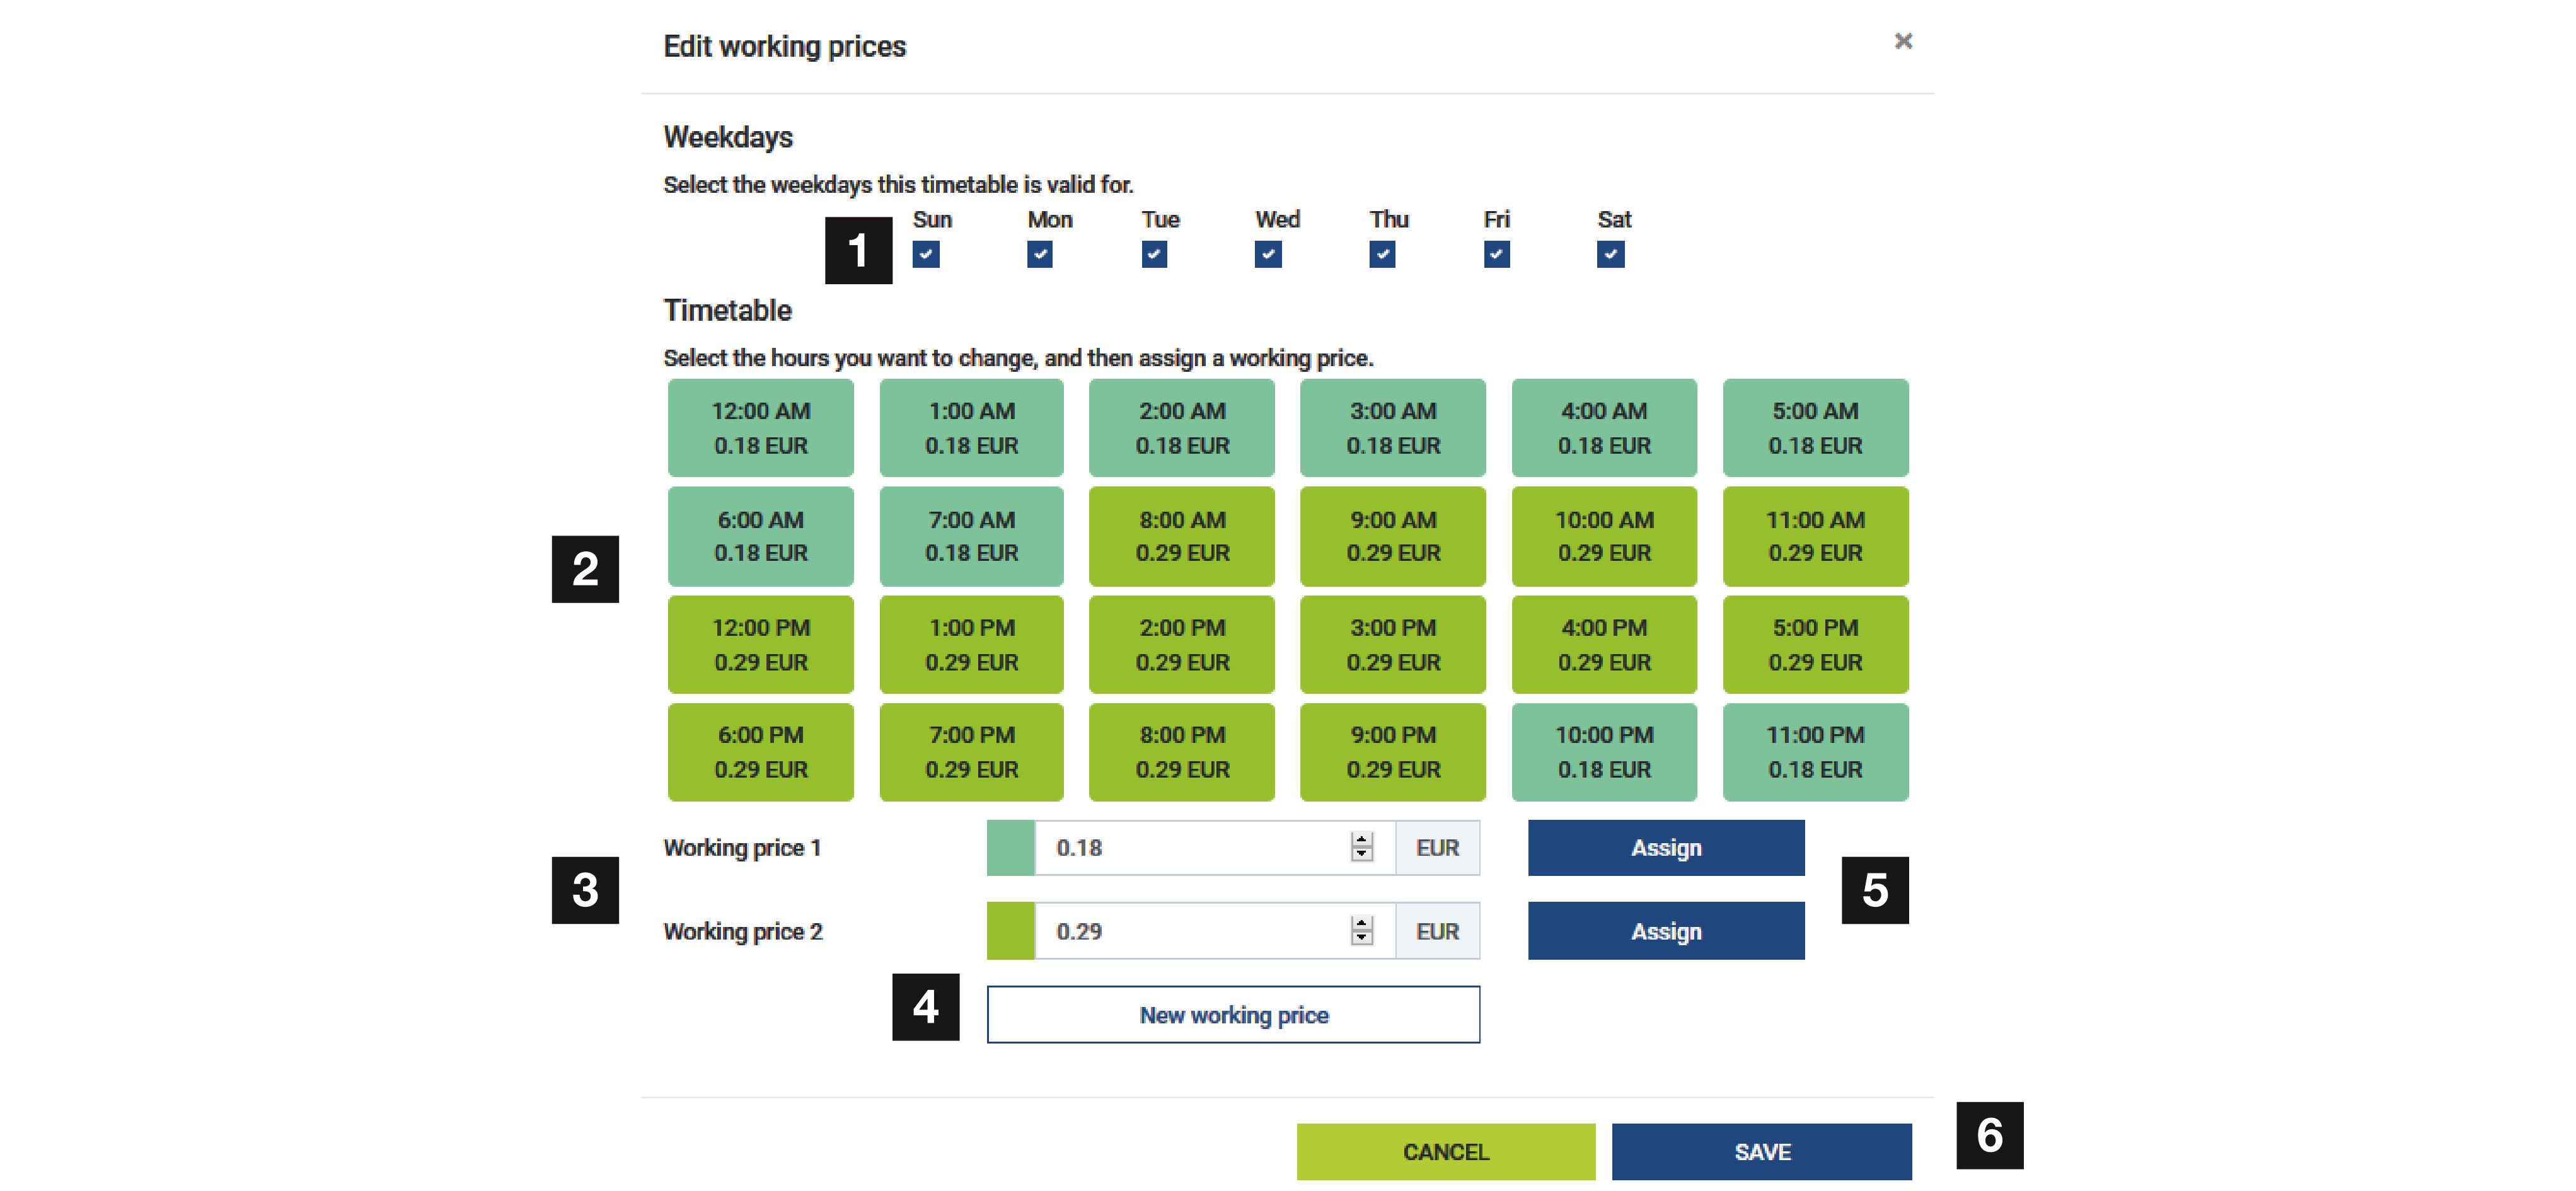Image resolution: width=2576 pixels, height=1191 pixels.
Task: Click the Working price 2 value stepper
Action: (x=1361, y=930)
